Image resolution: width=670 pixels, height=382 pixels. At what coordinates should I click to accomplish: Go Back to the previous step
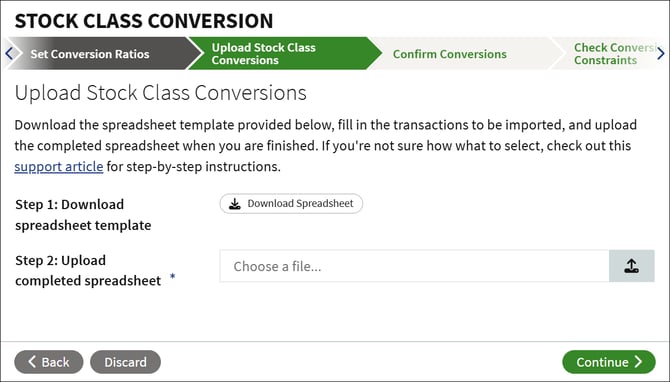coord(49,362)
